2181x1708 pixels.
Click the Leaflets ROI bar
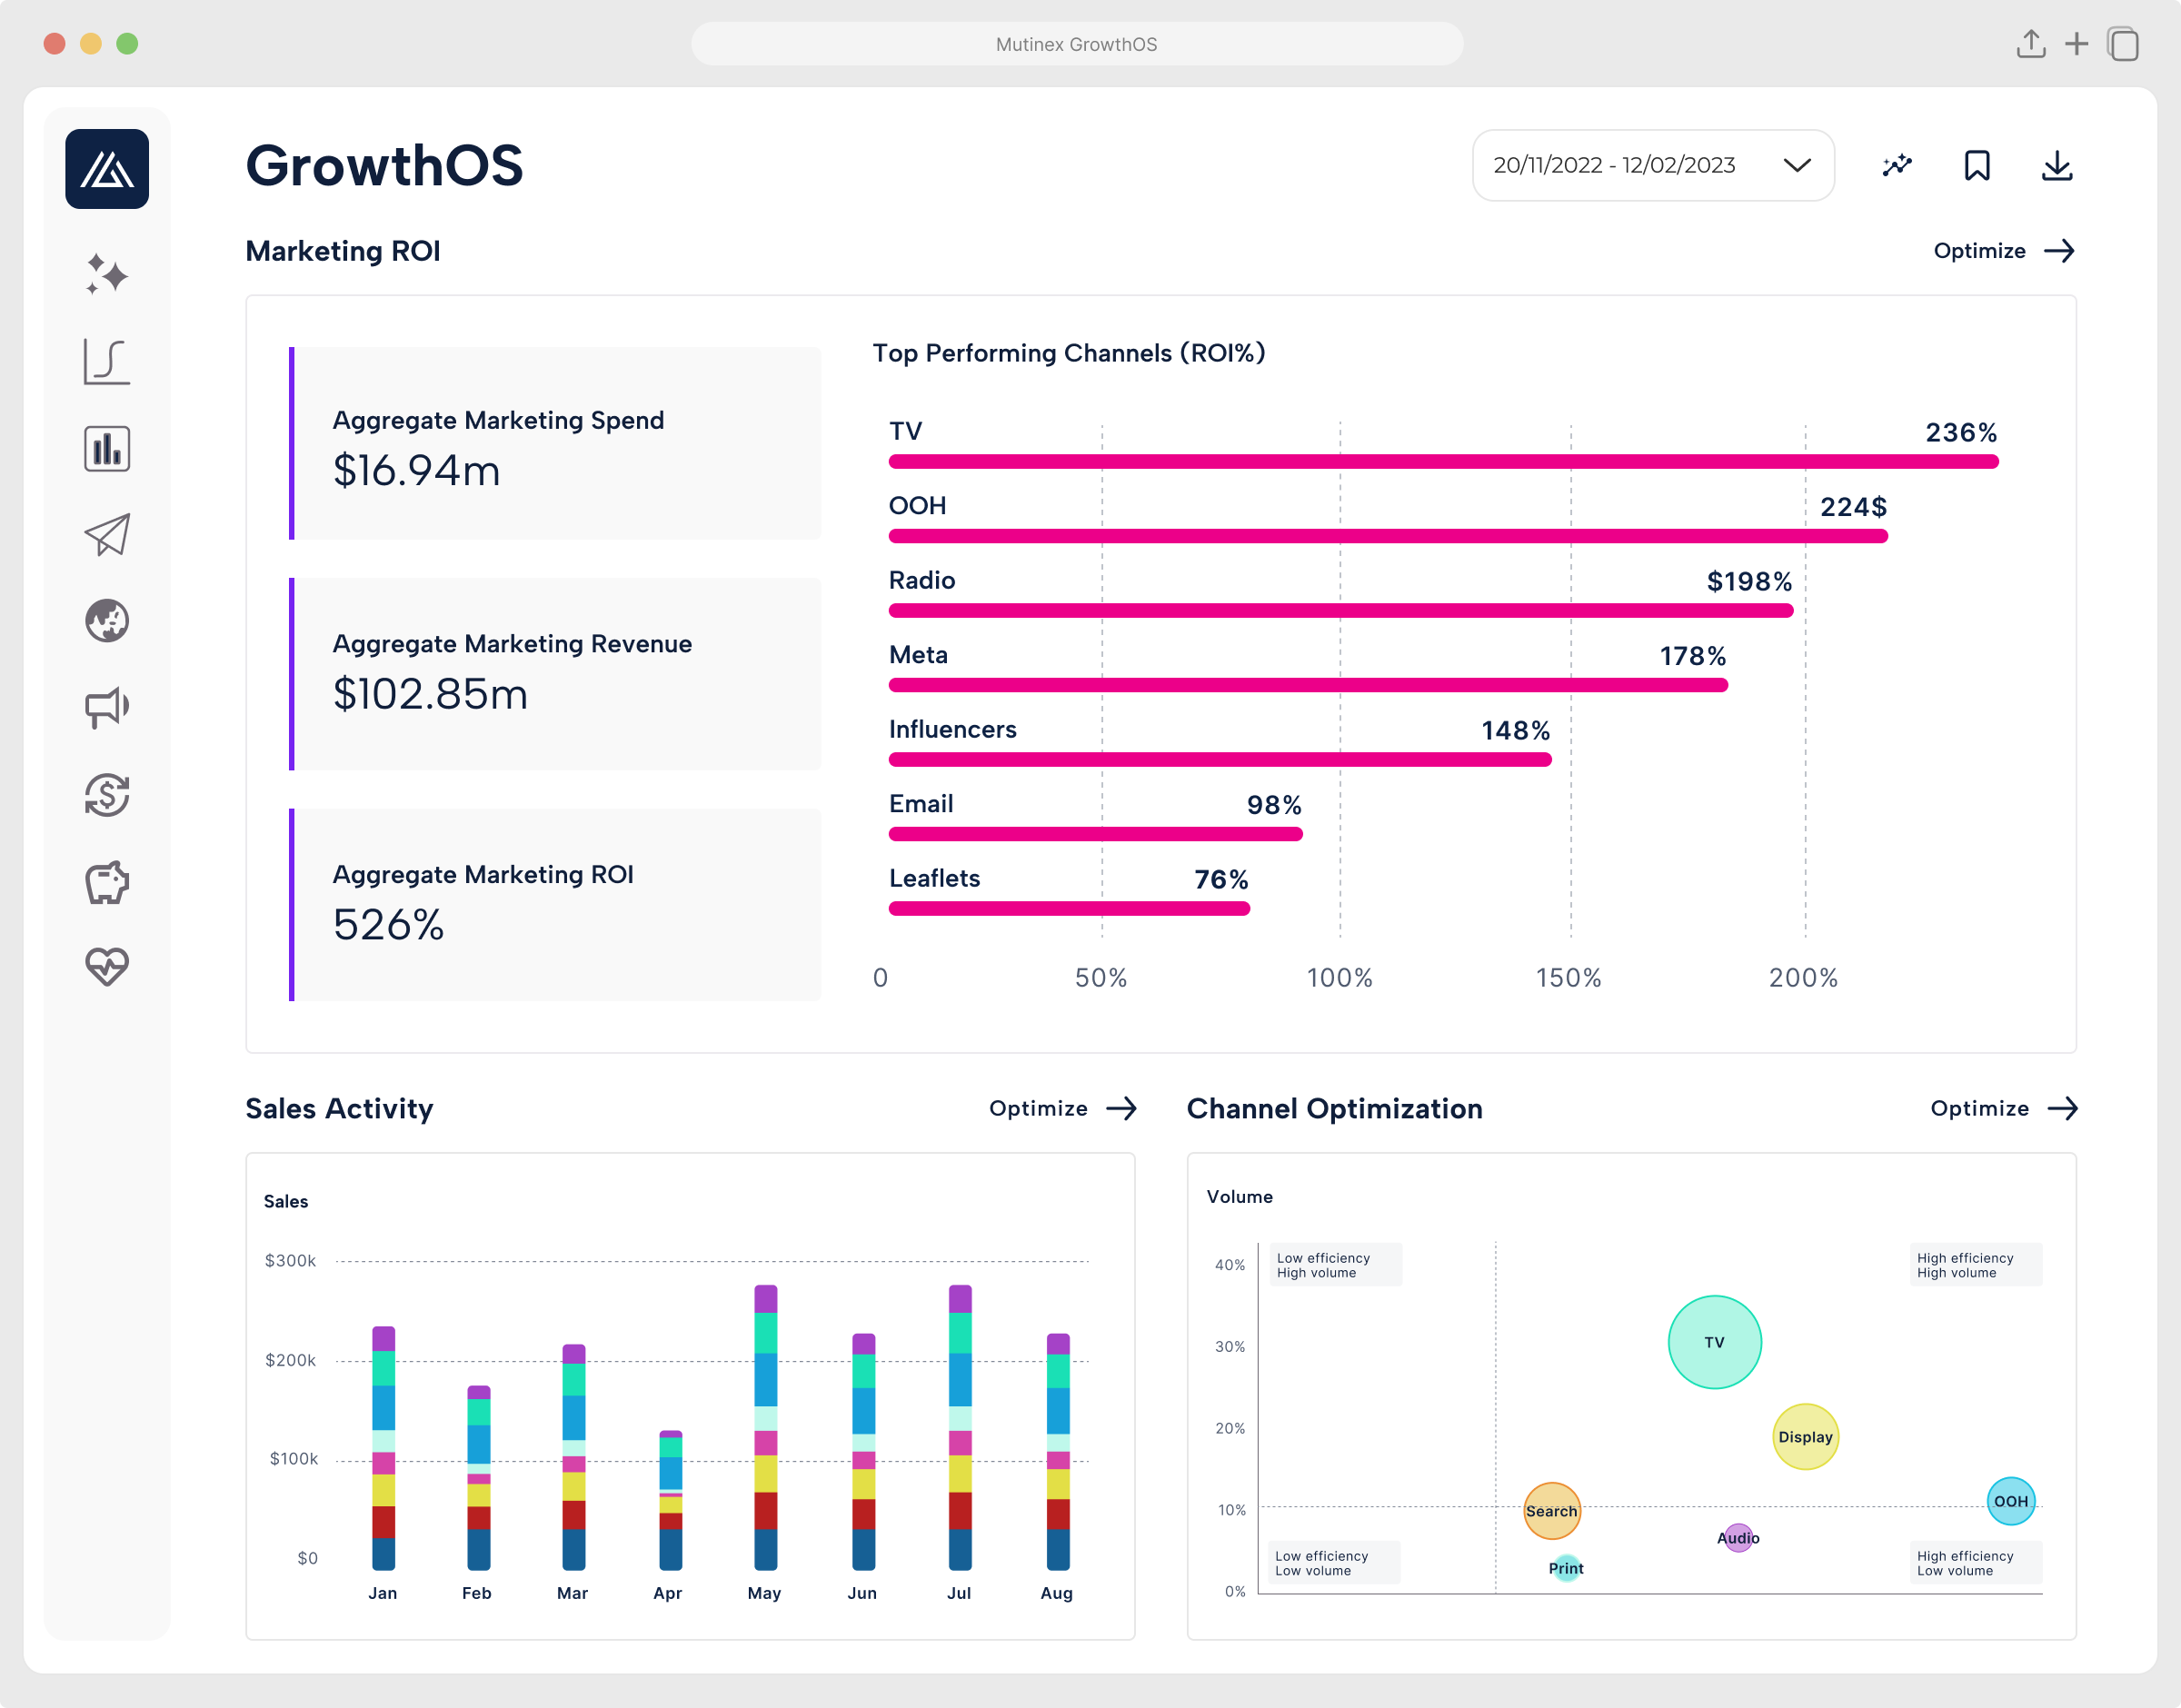pos(1069,909)
